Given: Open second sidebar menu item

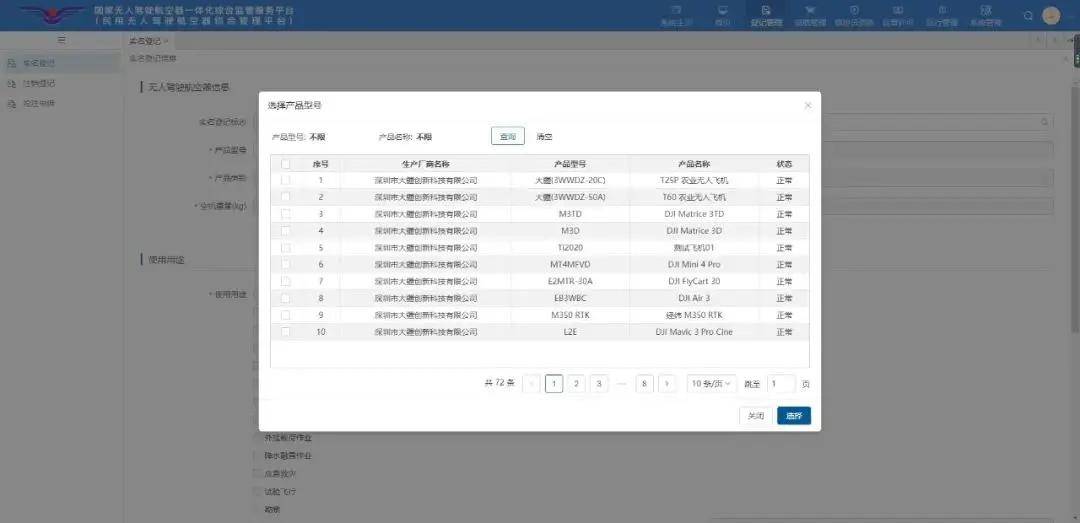Looking at the screenshot, I should 61,83.
